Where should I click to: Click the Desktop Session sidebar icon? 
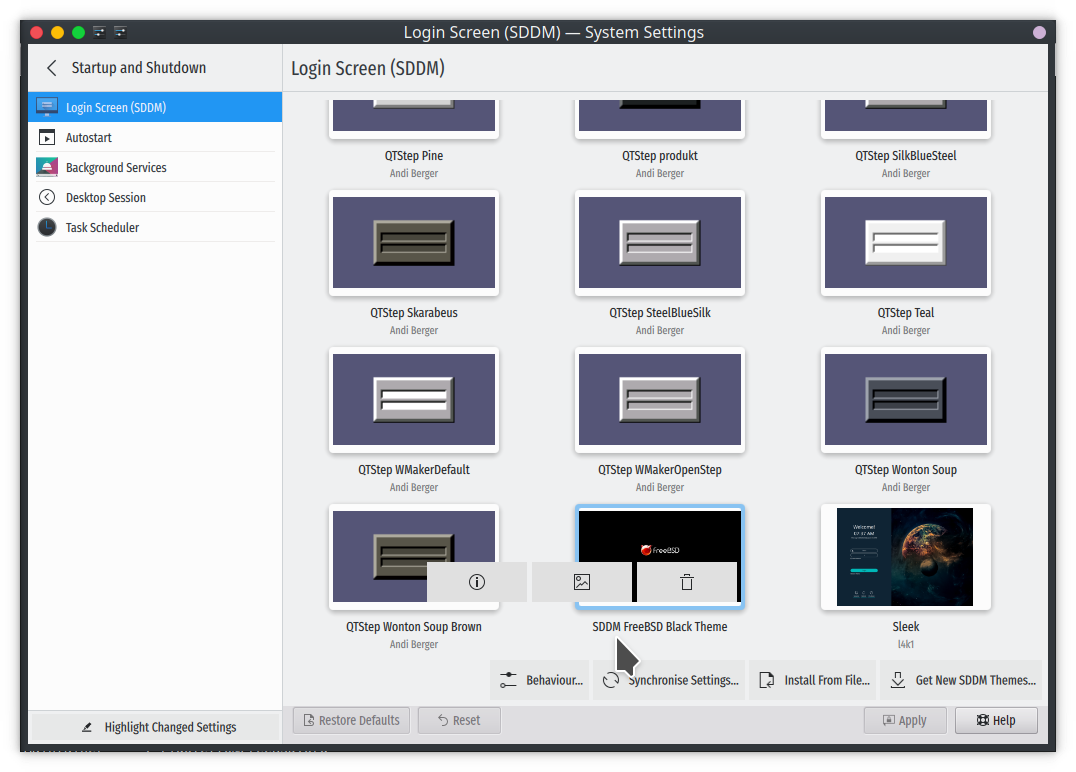47,198
